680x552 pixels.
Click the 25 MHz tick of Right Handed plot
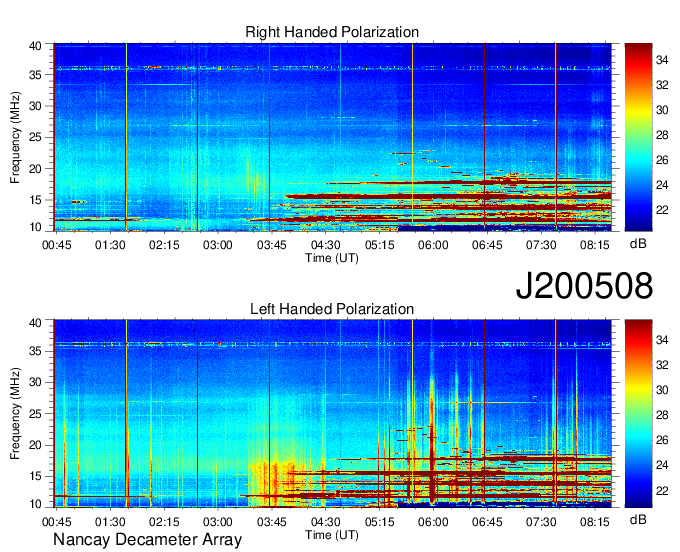[x=35, y=137]
